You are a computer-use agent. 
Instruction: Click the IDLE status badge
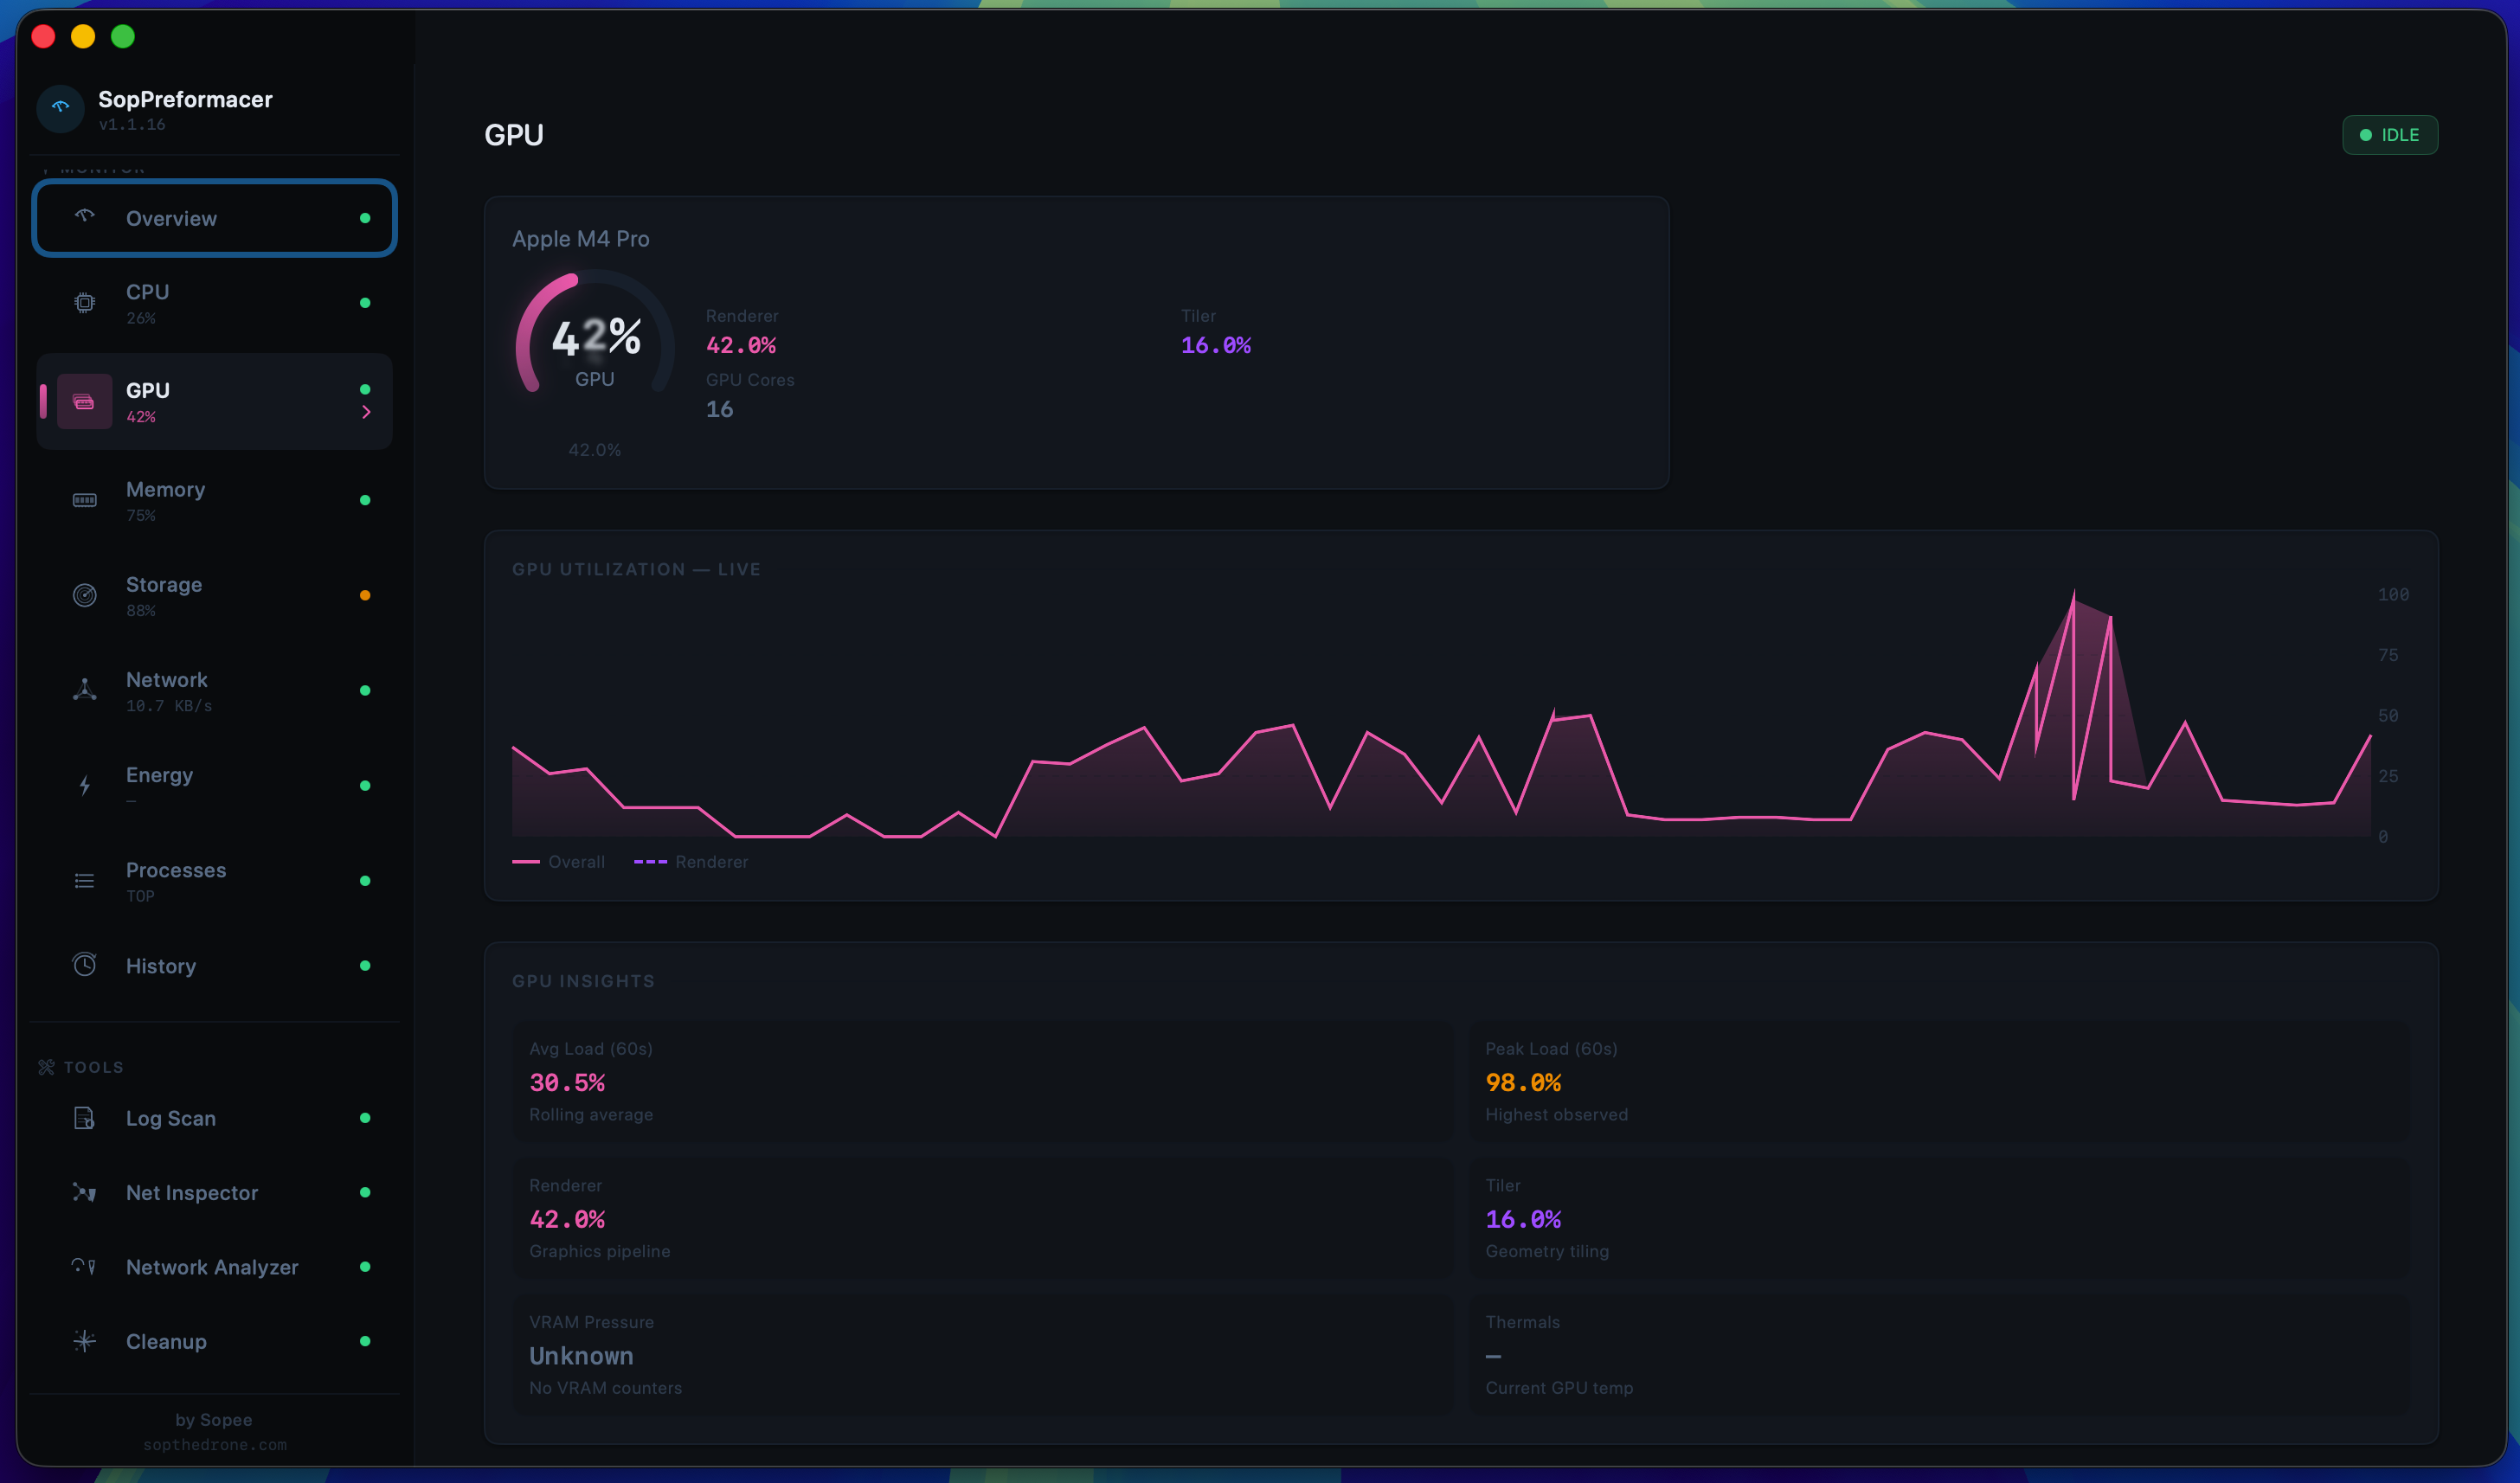[2390, 134]
